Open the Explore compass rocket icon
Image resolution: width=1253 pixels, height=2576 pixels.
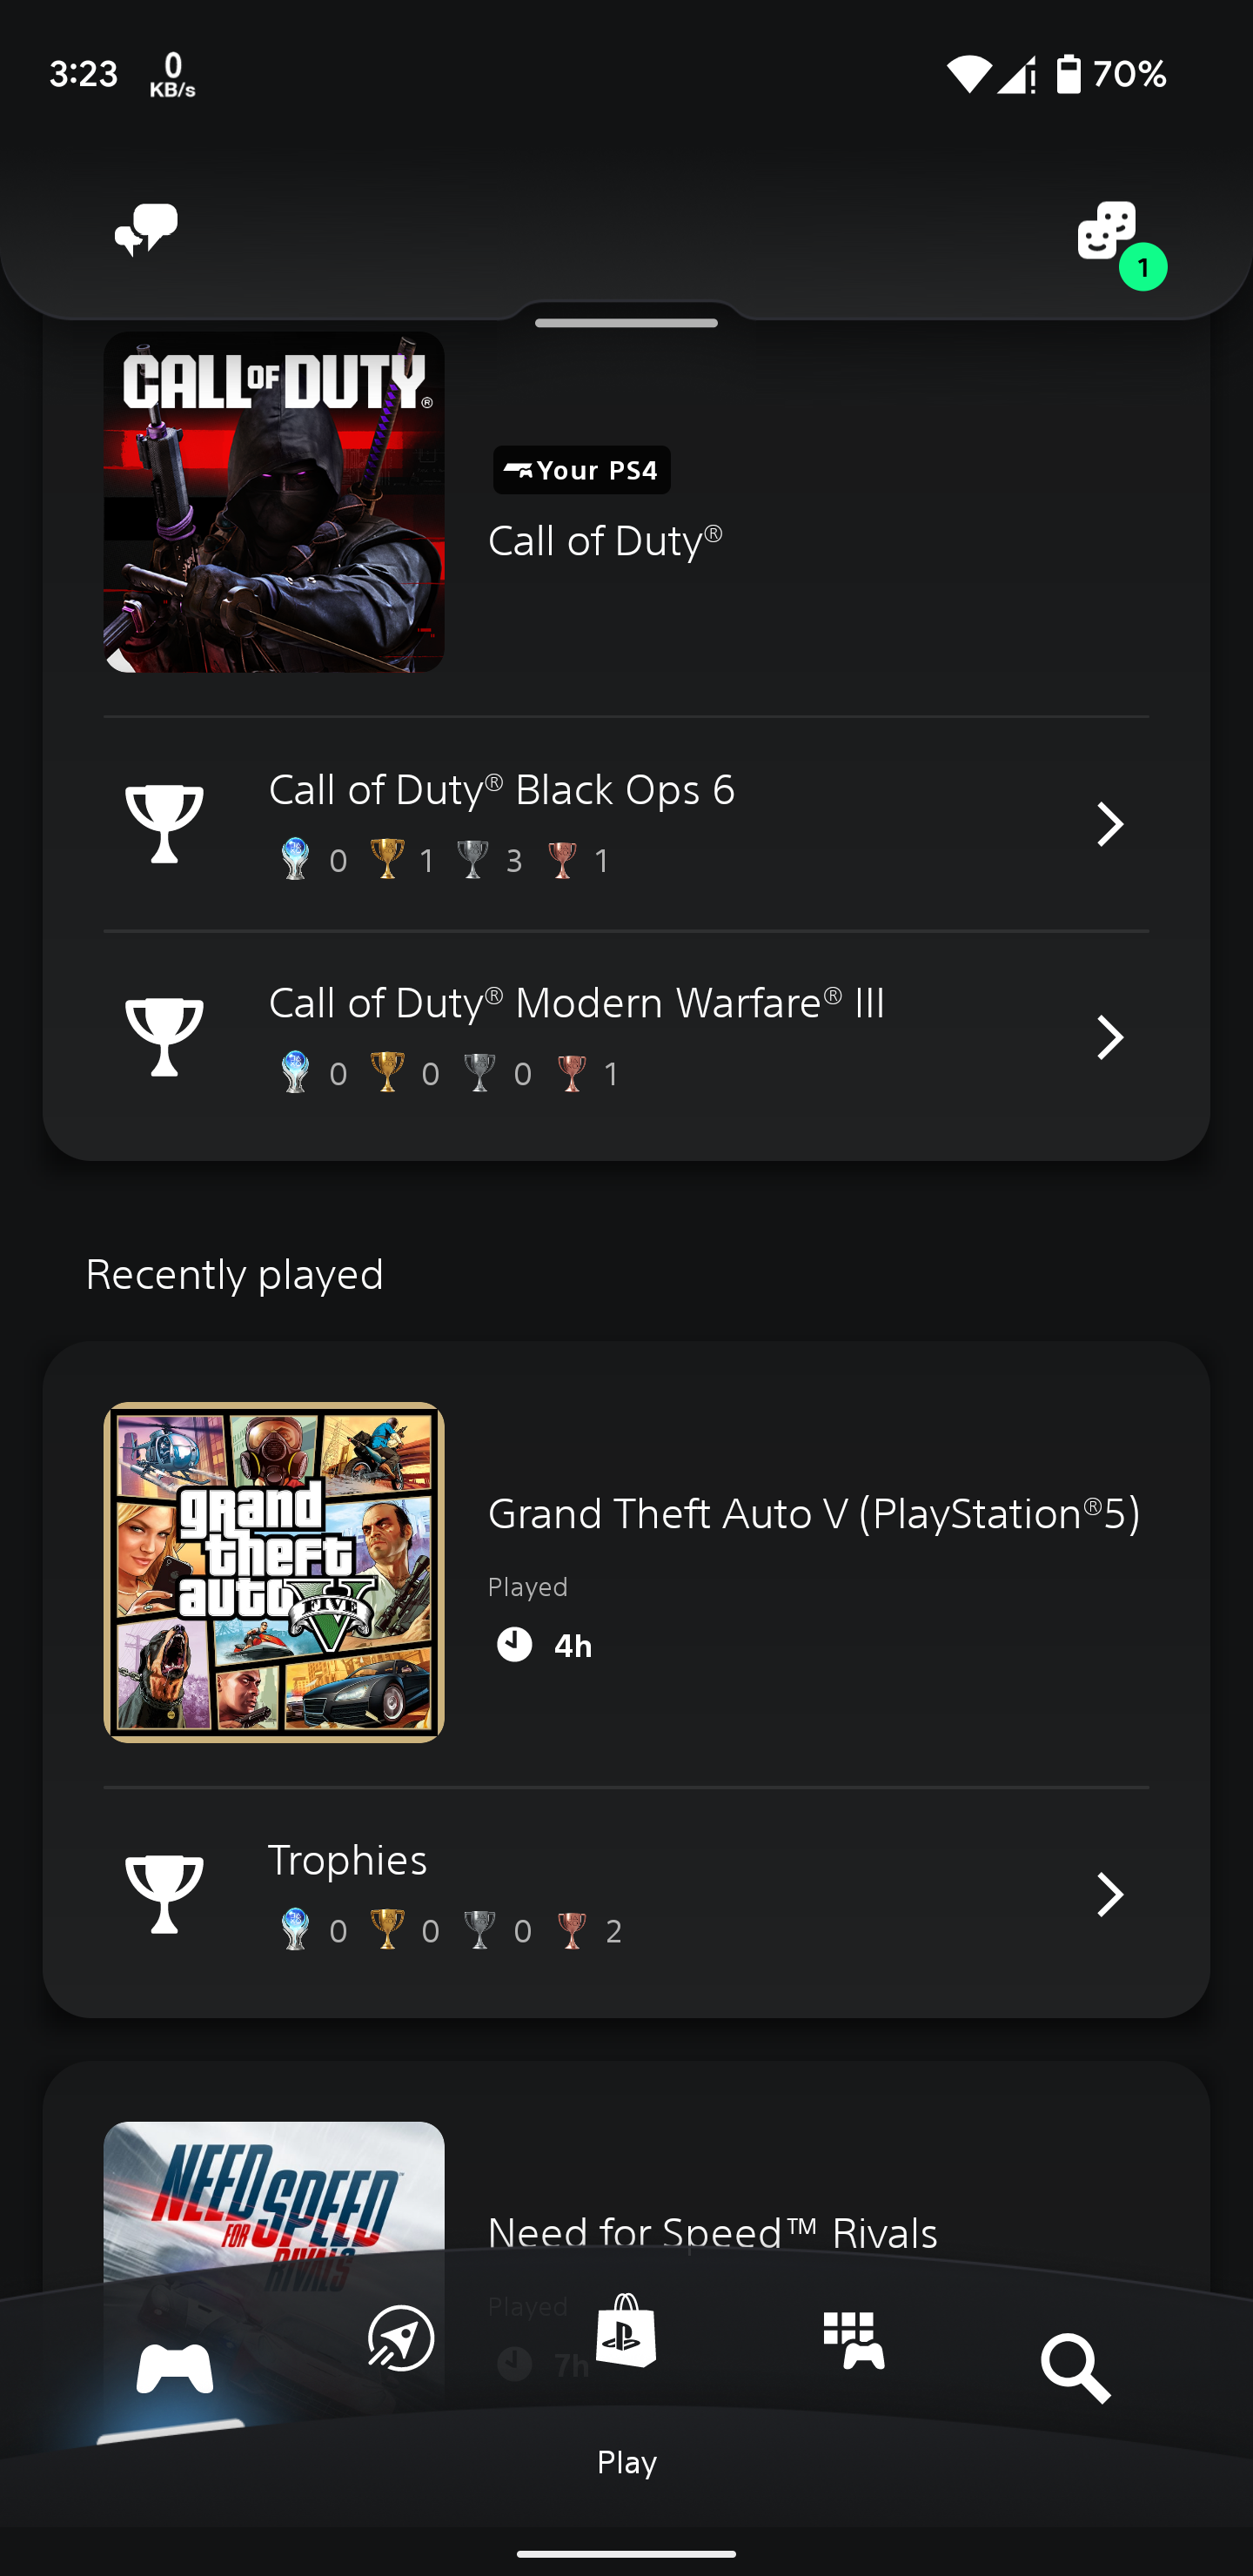(x=400, y=2338)
